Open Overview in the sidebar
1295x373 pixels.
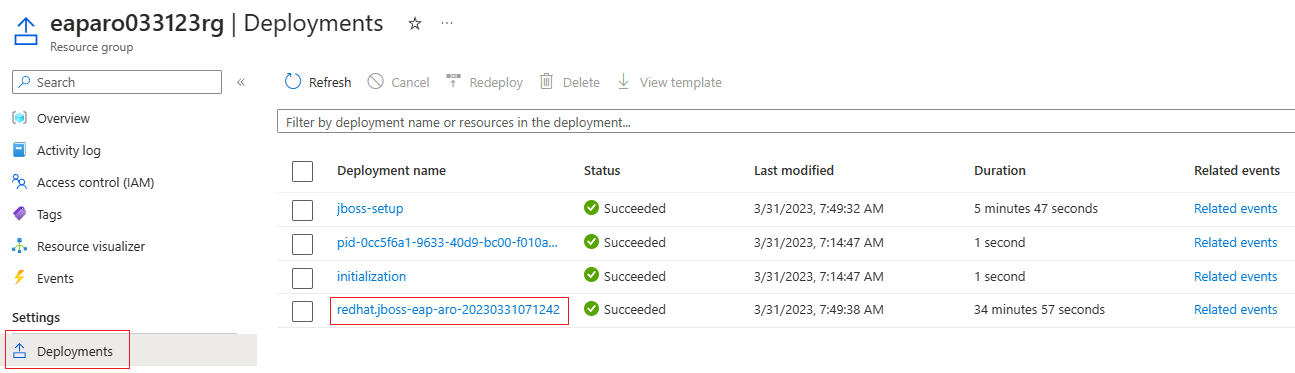pos(63,118)
